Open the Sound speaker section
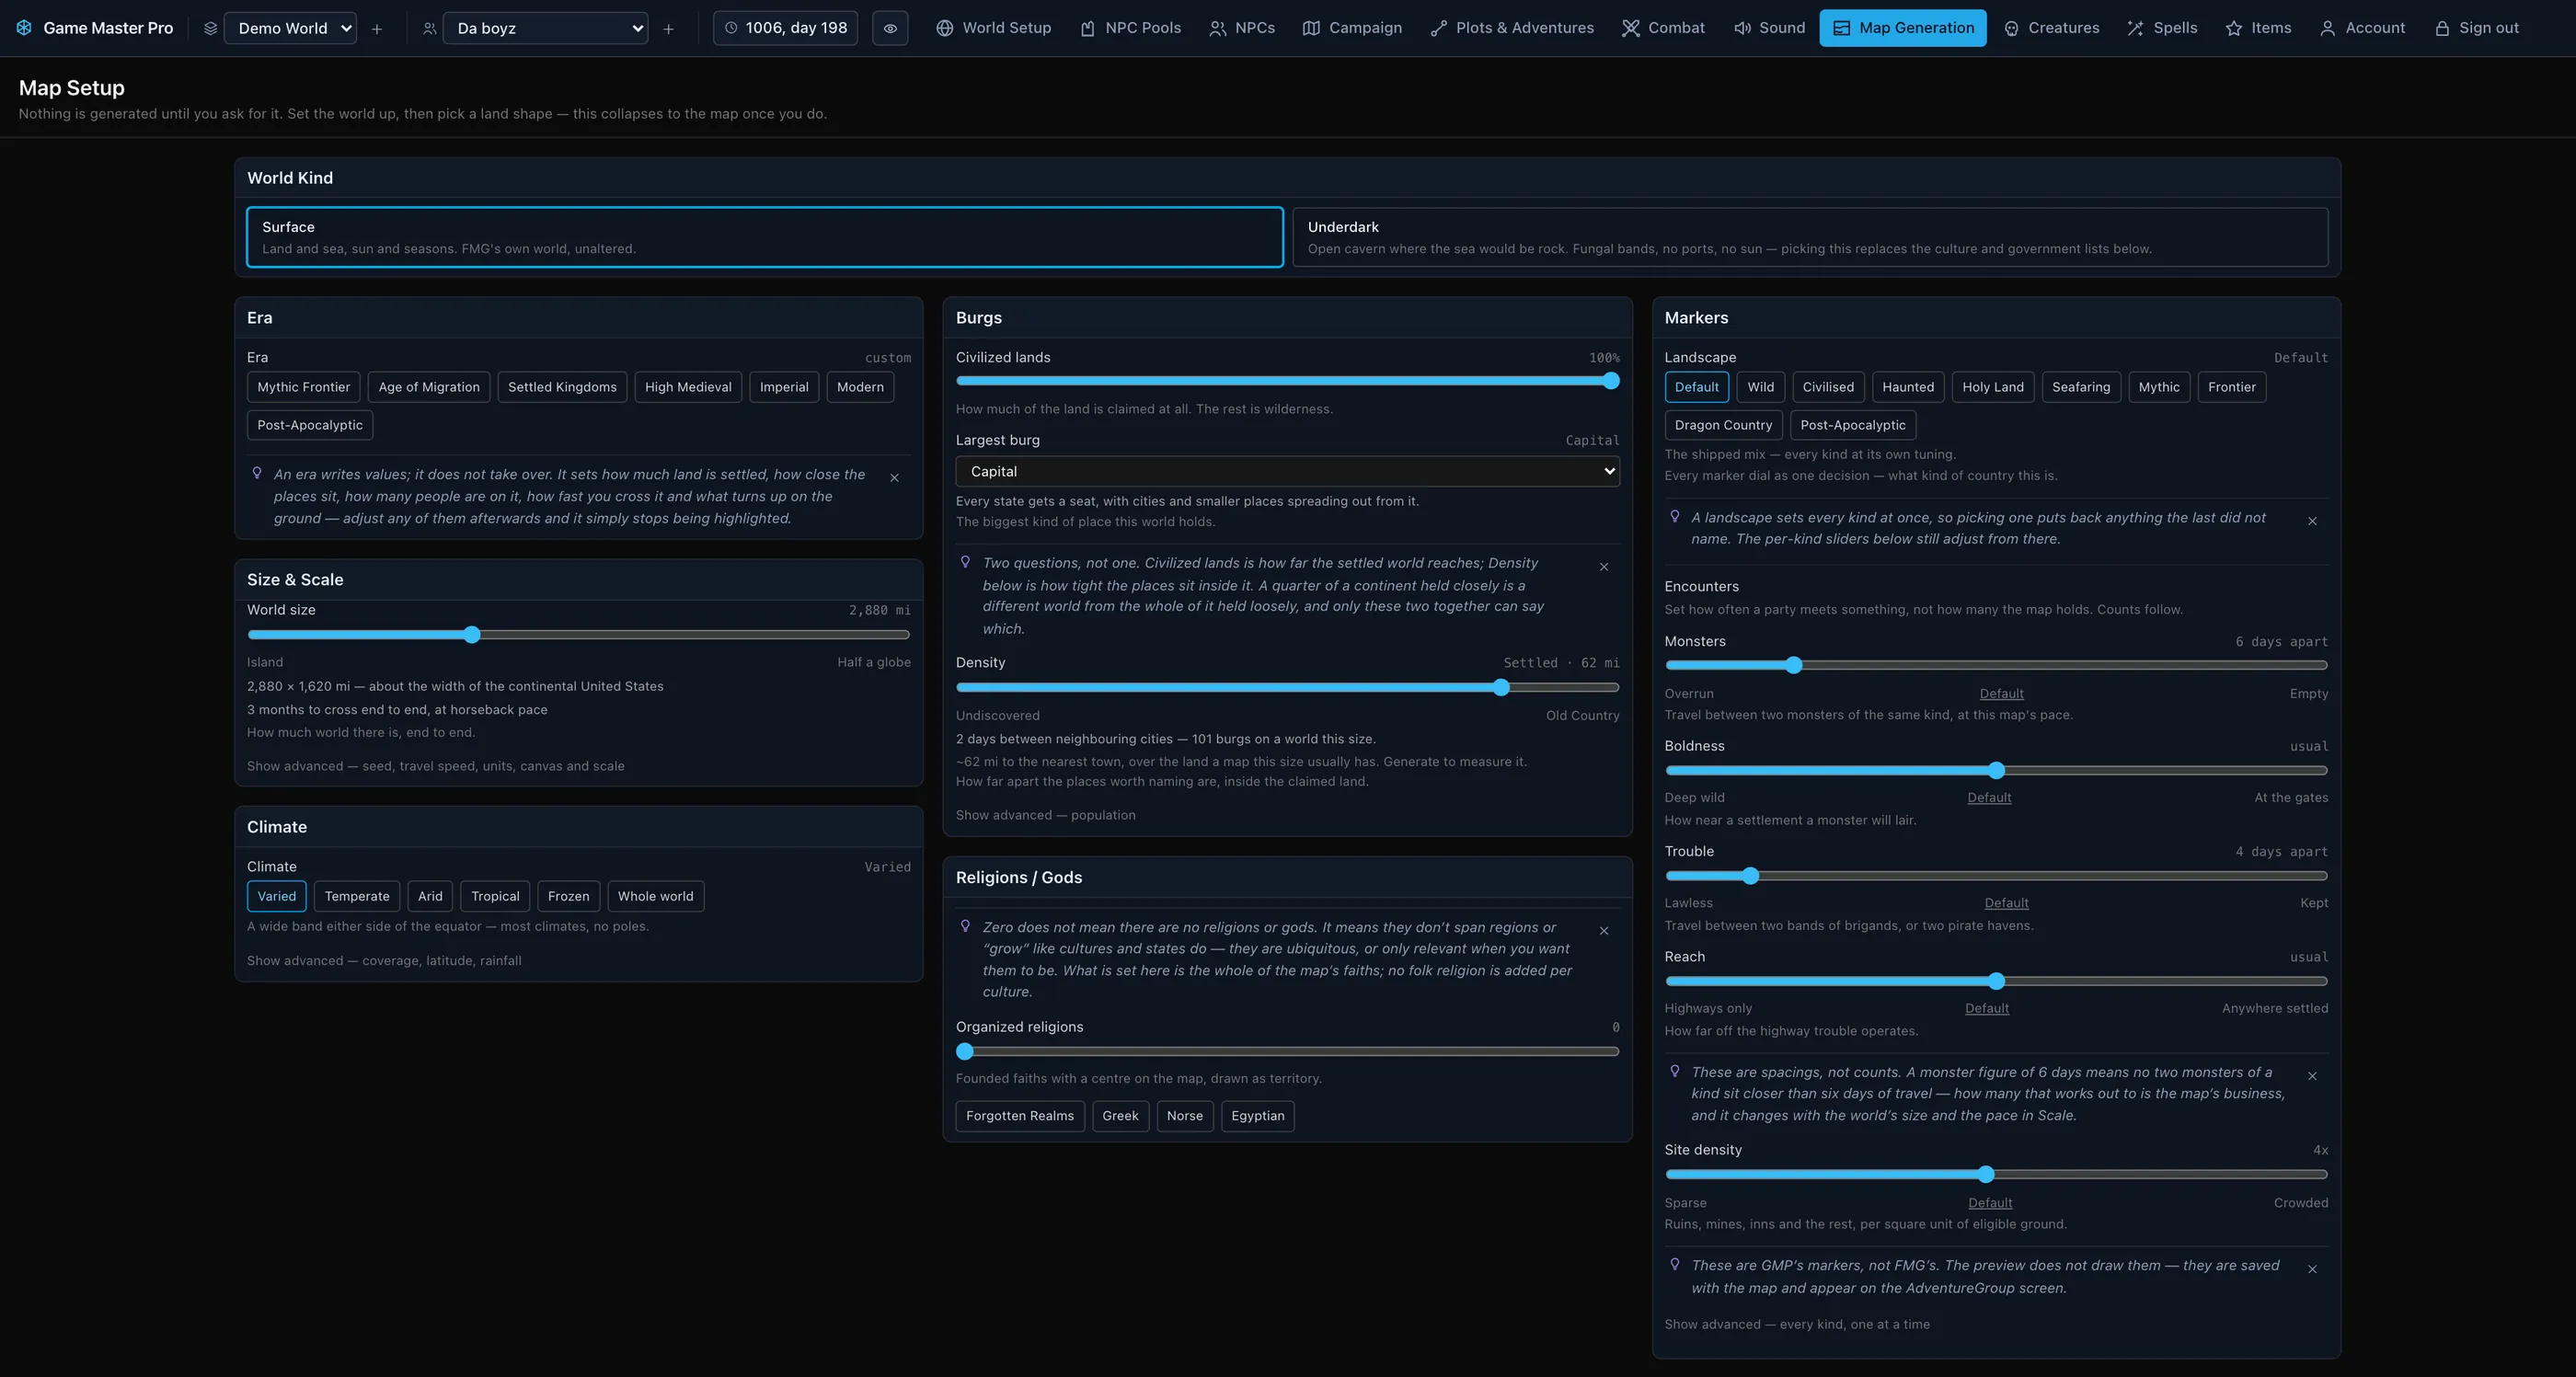 (x=1769, y=28)
